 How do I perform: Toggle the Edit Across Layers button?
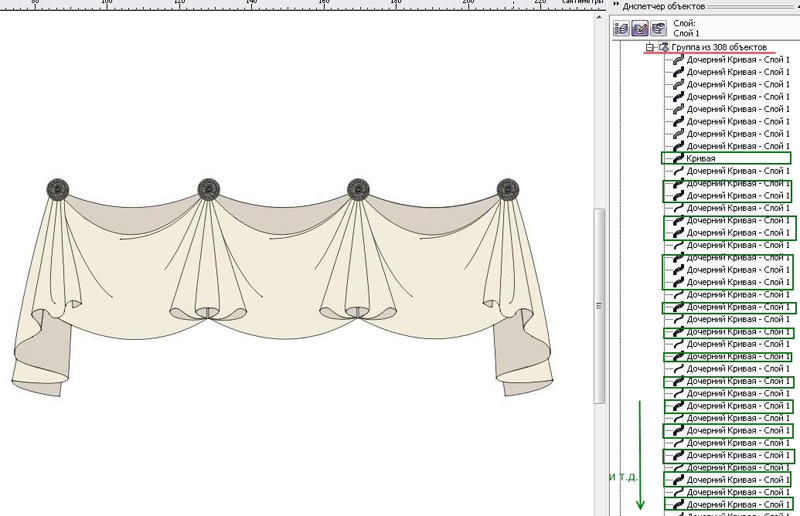click(641, 29)
